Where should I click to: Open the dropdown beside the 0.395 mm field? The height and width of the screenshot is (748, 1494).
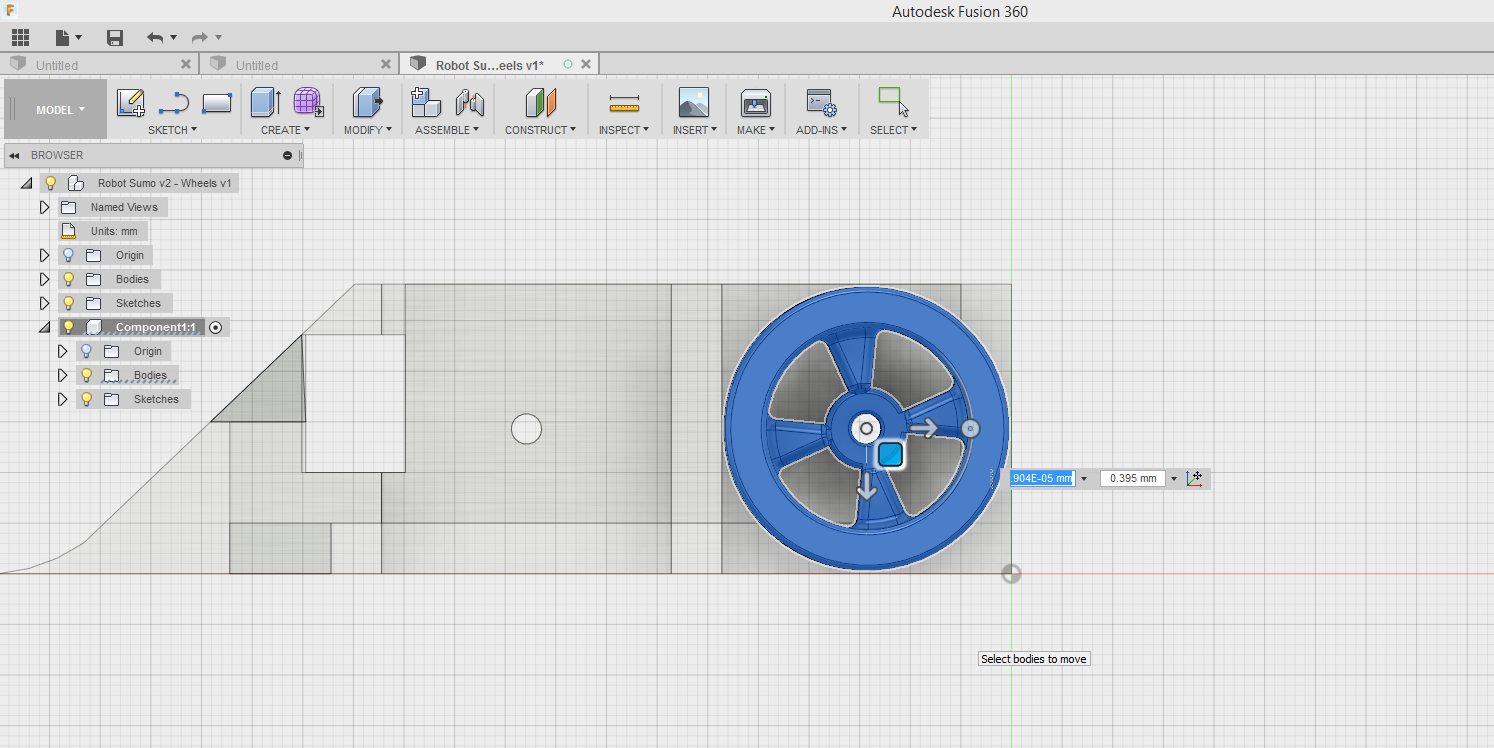[x=1173, y=478]
